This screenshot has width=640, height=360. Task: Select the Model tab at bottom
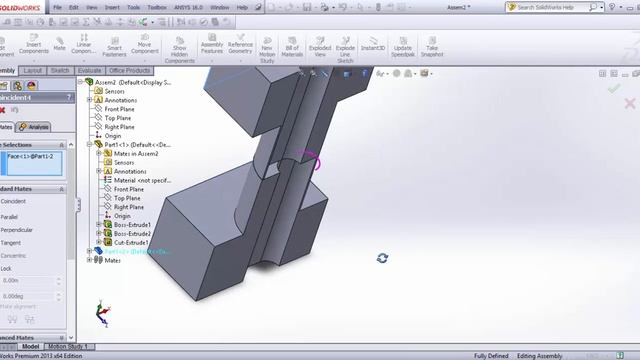pyautogui.click(x=31, y=347)
